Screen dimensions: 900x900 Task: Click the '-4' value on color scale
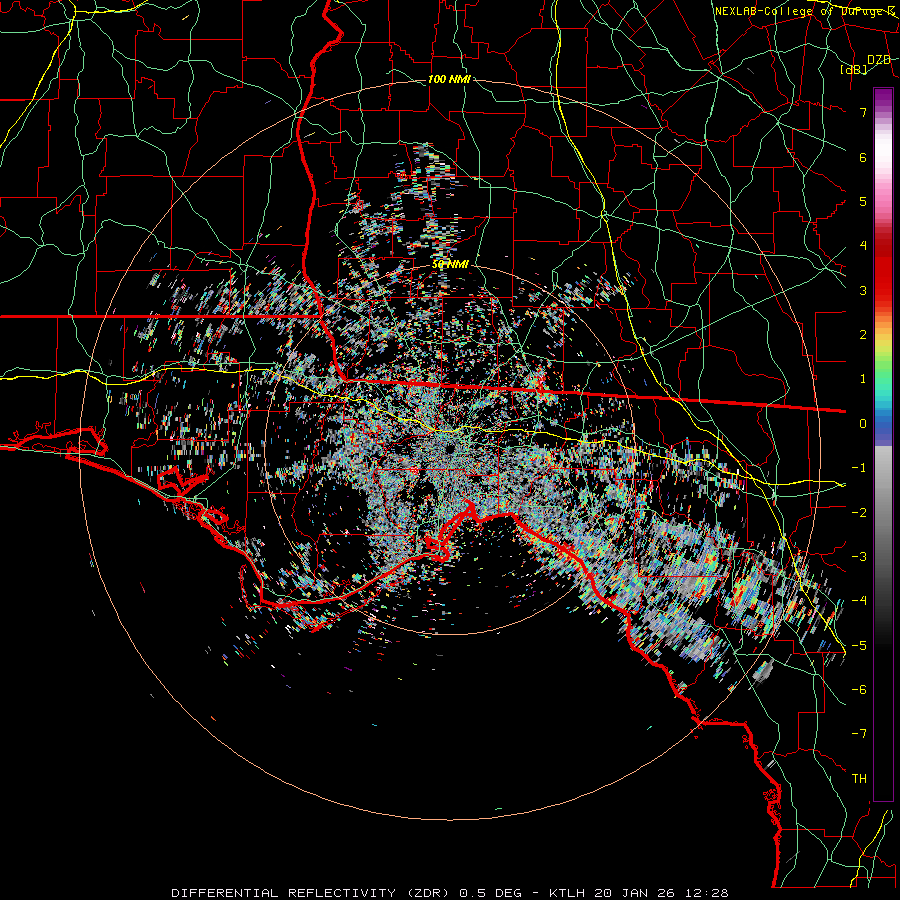tap(859, 601)
